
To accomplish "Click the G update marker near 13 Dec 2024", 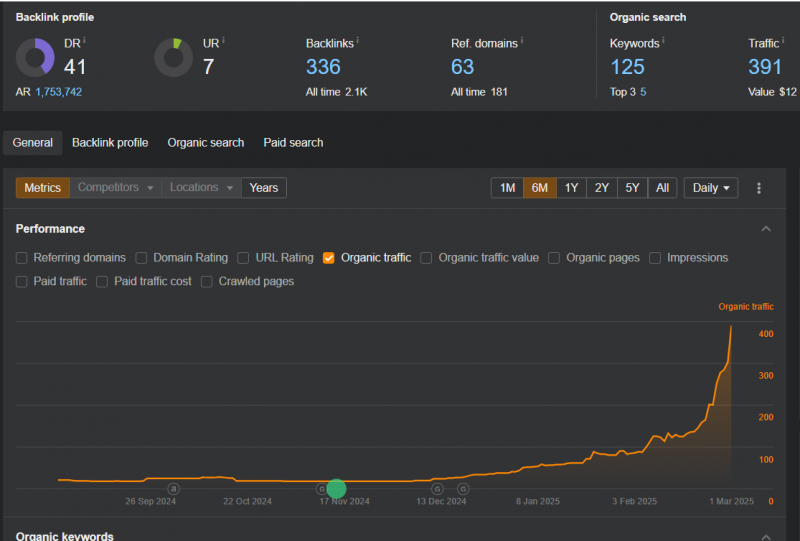I will click(438, 489).
